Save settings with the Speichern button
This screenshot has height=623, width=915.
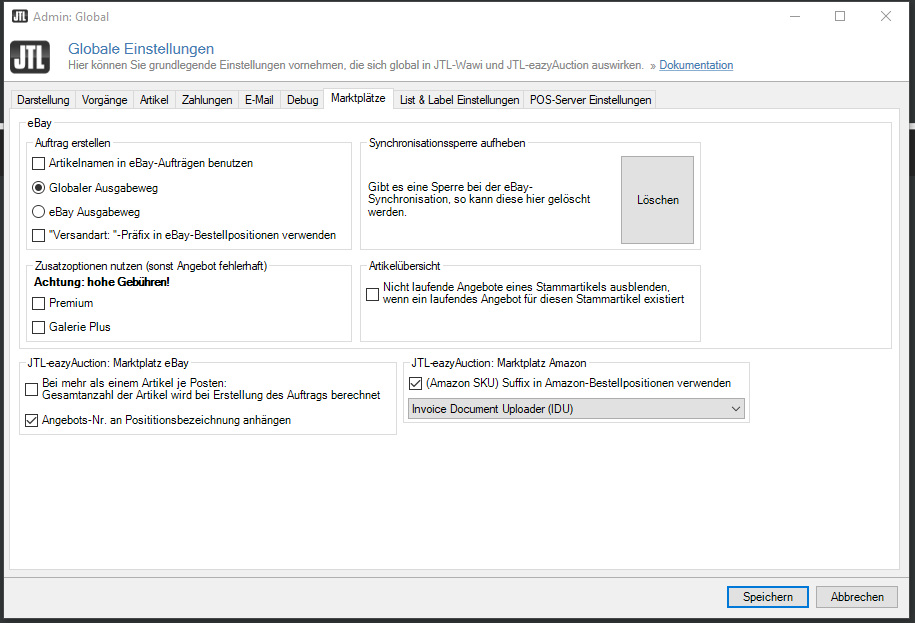tap(767, 596)
